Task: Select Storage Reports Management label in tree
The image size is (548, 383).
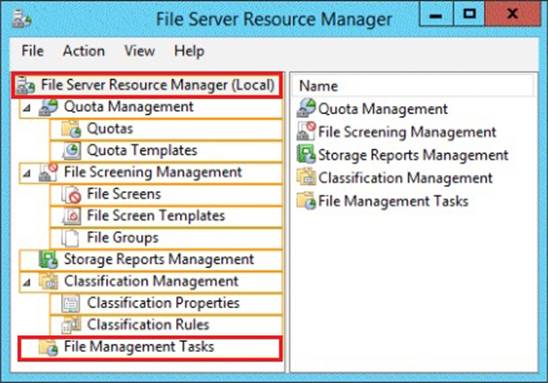Action: [x=159, y=259]
